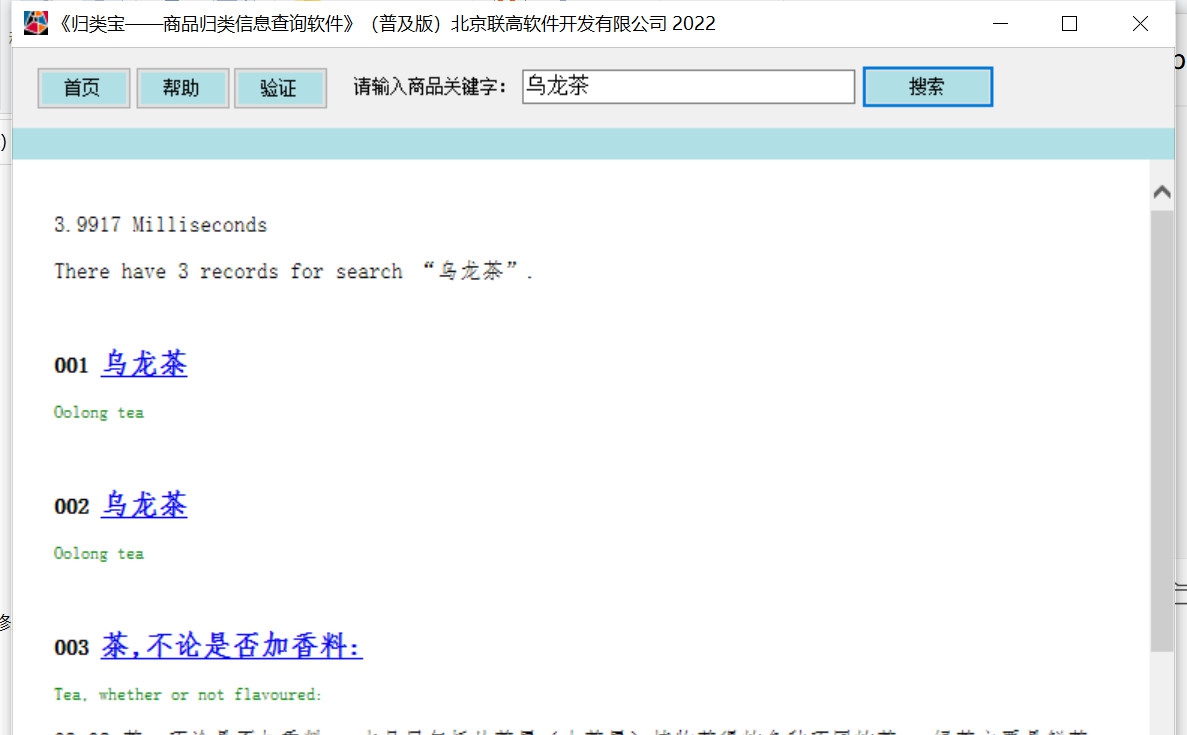Click the 帮助 help button
1187x735 pixels.
pos(182,87)
